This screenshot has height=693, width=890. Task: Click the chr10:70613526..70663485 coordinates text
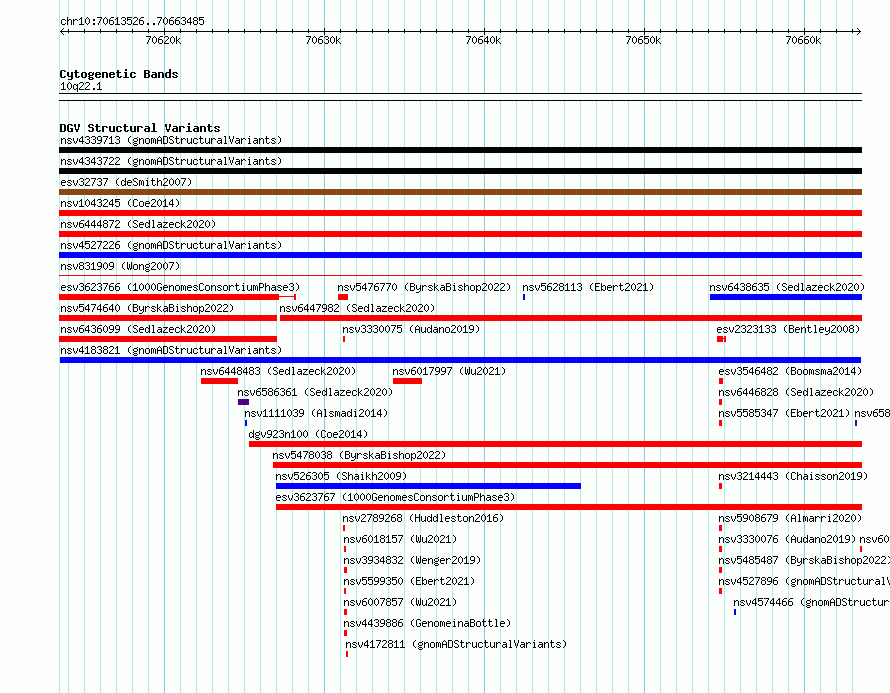132,21
